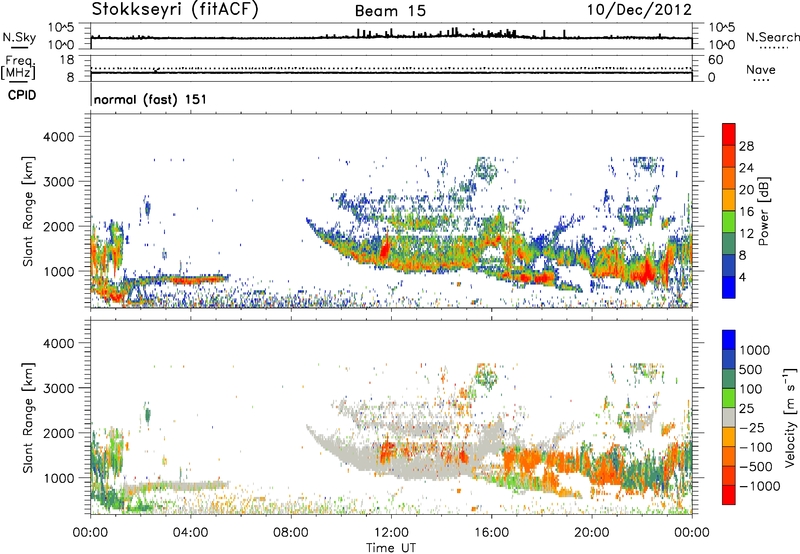Image resolution: width=800 pixels, height=554 pixels.
Task: Select the 16 label on power colorbar
Action: pyautogui.click(x=746, y=212)
